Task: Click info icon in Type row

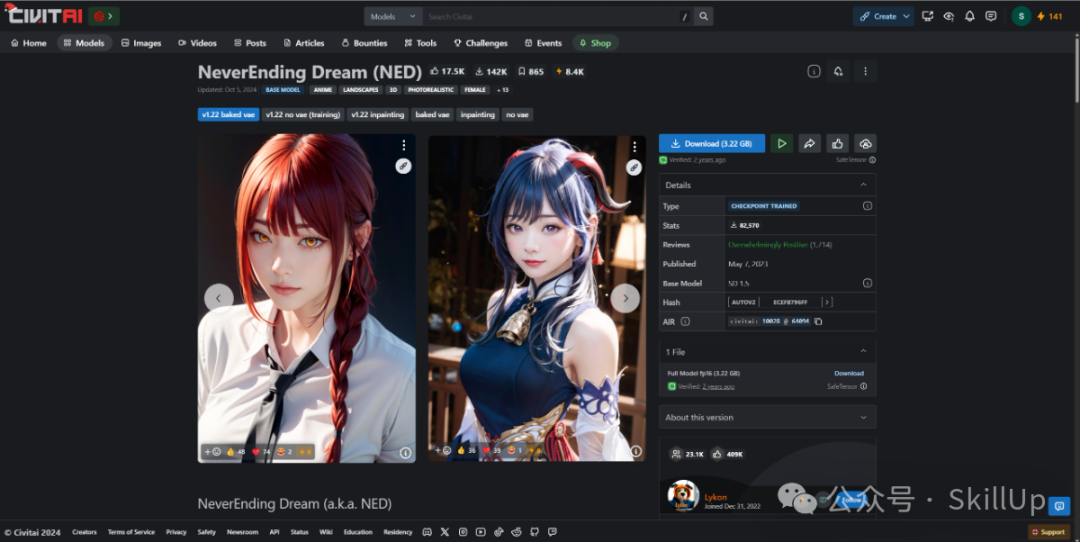Action: coord(867,206)
